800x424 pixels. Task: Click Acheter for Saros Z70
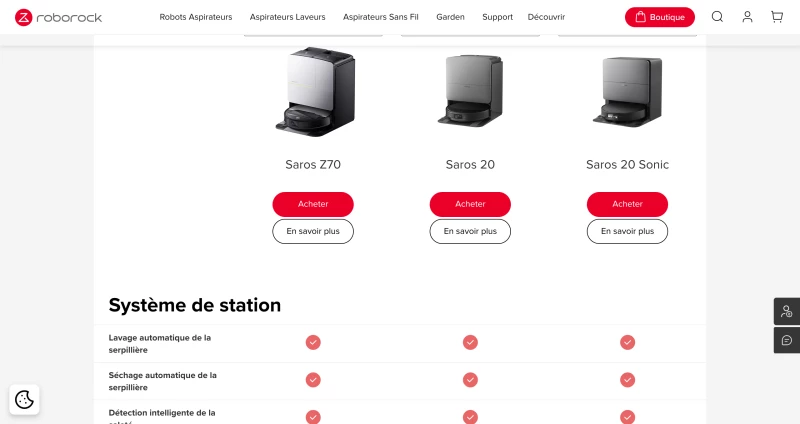pos(313,204)
